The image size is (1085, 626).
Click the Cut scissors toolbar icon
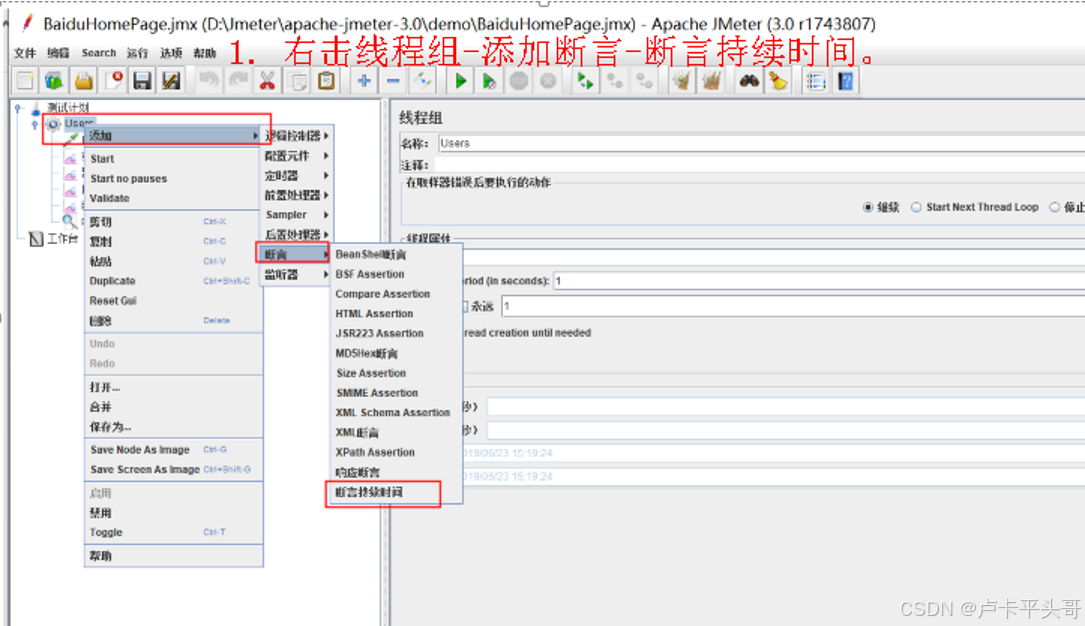tap(267, 81)
